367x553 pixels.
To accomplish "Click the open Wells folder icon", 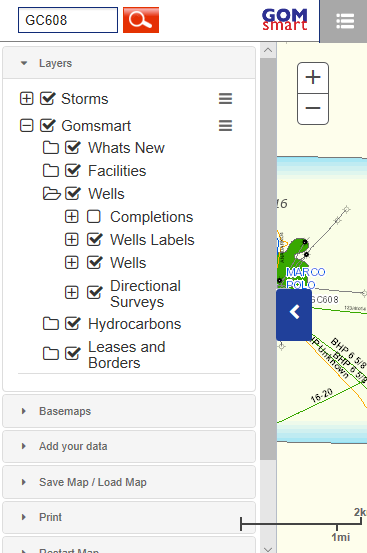I will [51, 194].
